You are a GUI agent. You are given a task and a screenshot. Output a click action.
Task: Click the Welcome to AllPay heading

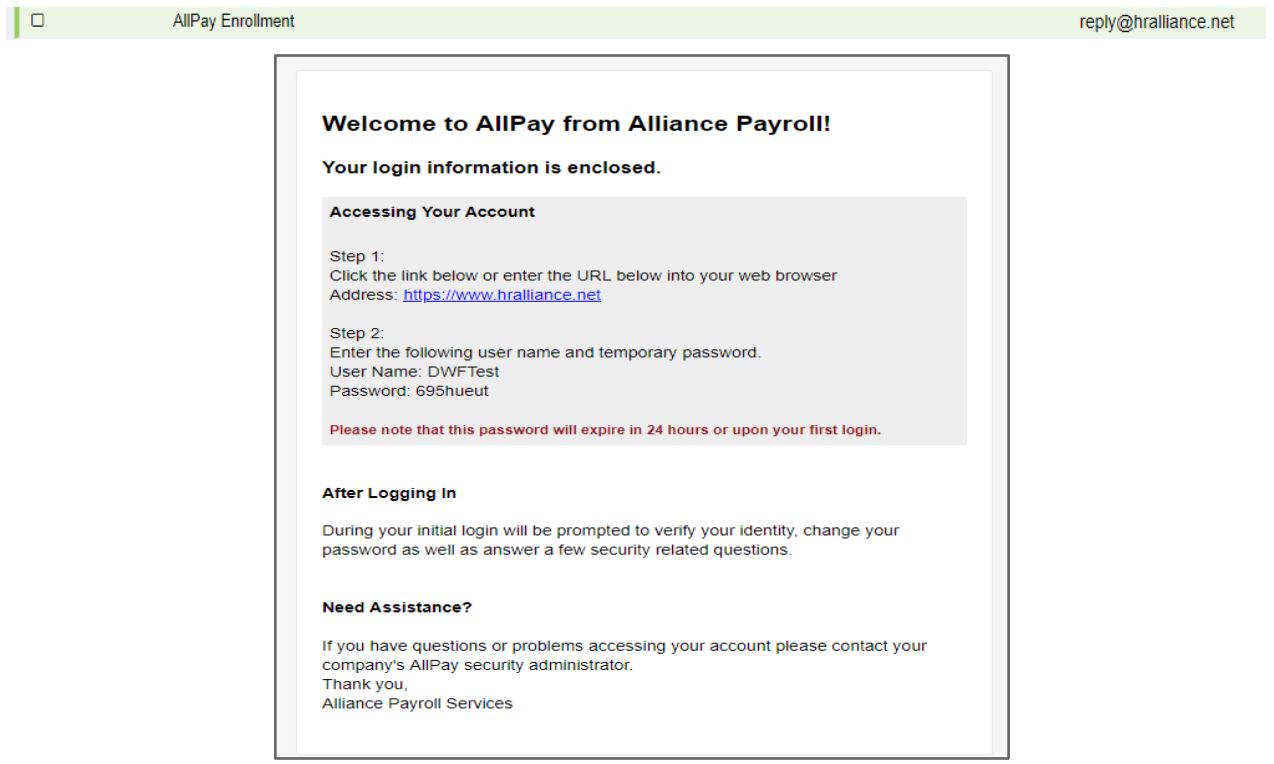[576, 125]
